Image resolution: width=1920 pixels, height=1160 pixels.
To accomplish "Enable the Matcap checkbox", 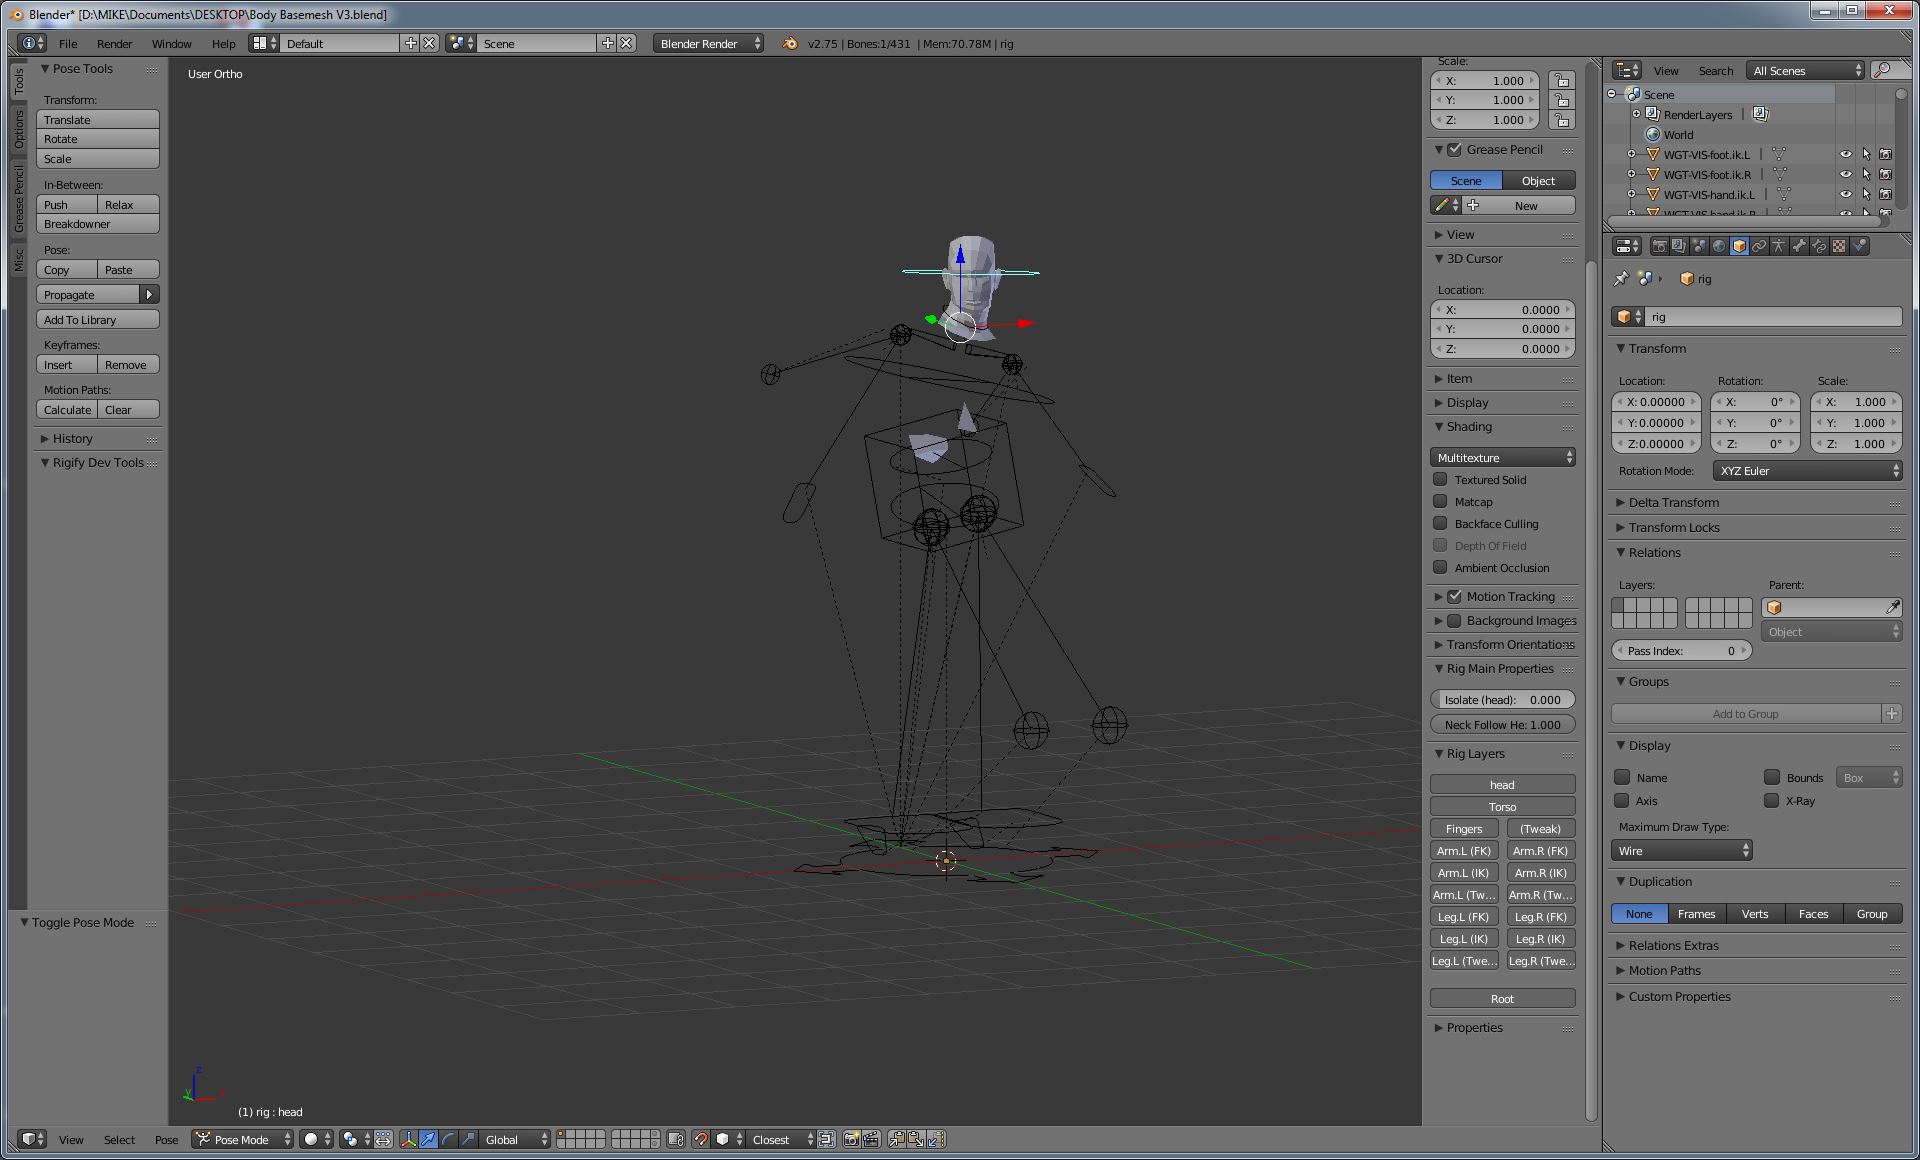I will 1440,502.
